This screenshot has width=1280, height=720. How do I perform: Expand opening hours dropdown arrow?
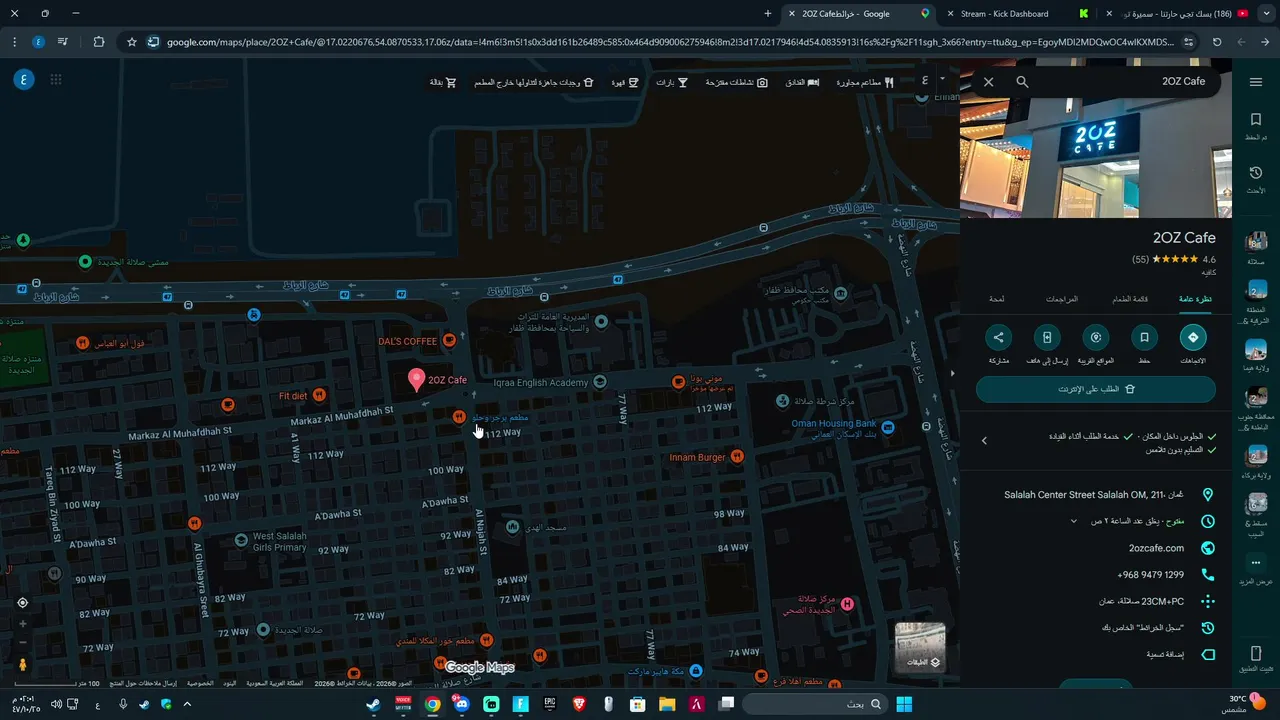point(1074,521)
